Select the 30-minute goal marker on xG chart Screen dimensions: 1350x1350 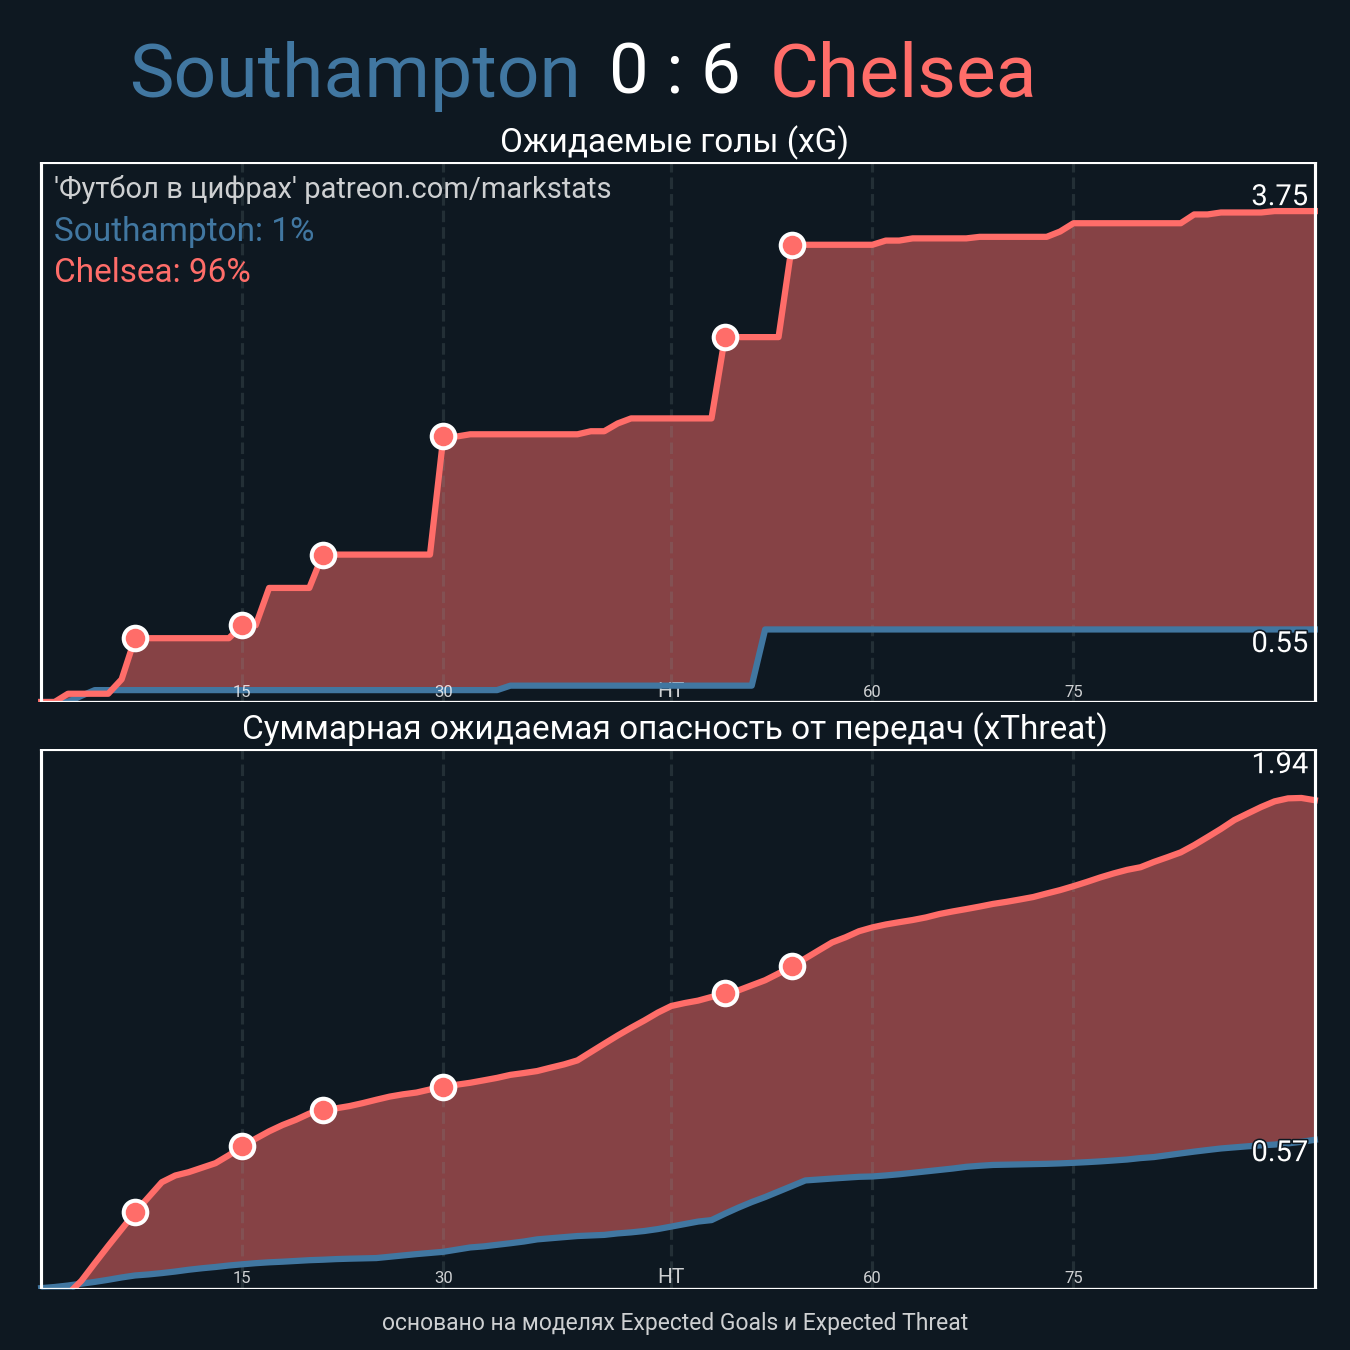click(443, 436)
